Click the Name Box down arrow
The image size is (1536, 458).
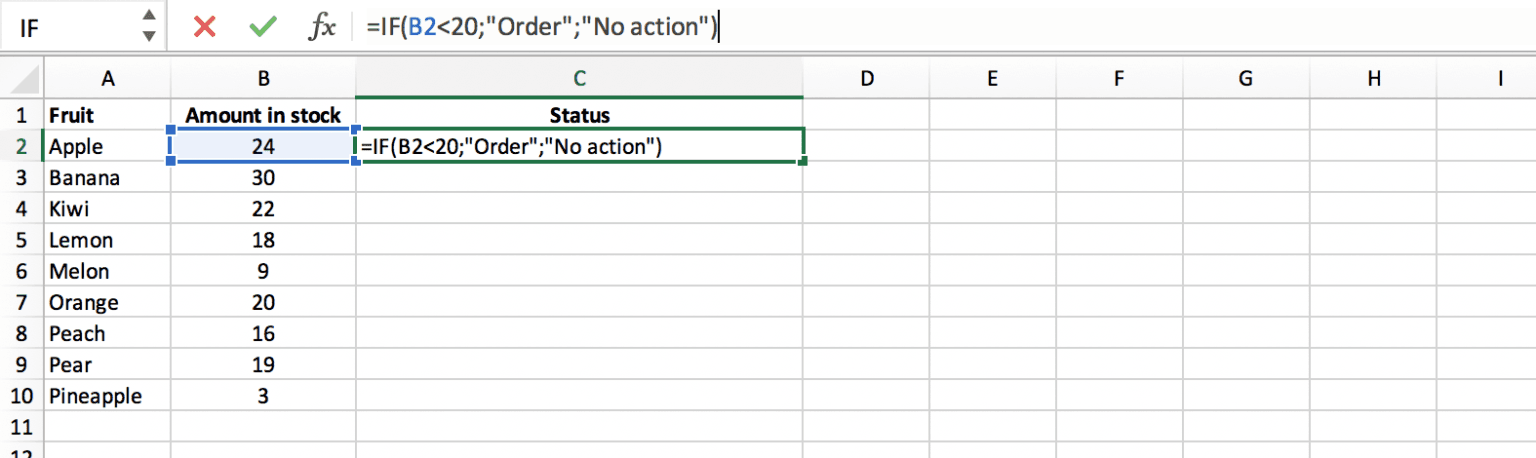[x=149, y=36]
